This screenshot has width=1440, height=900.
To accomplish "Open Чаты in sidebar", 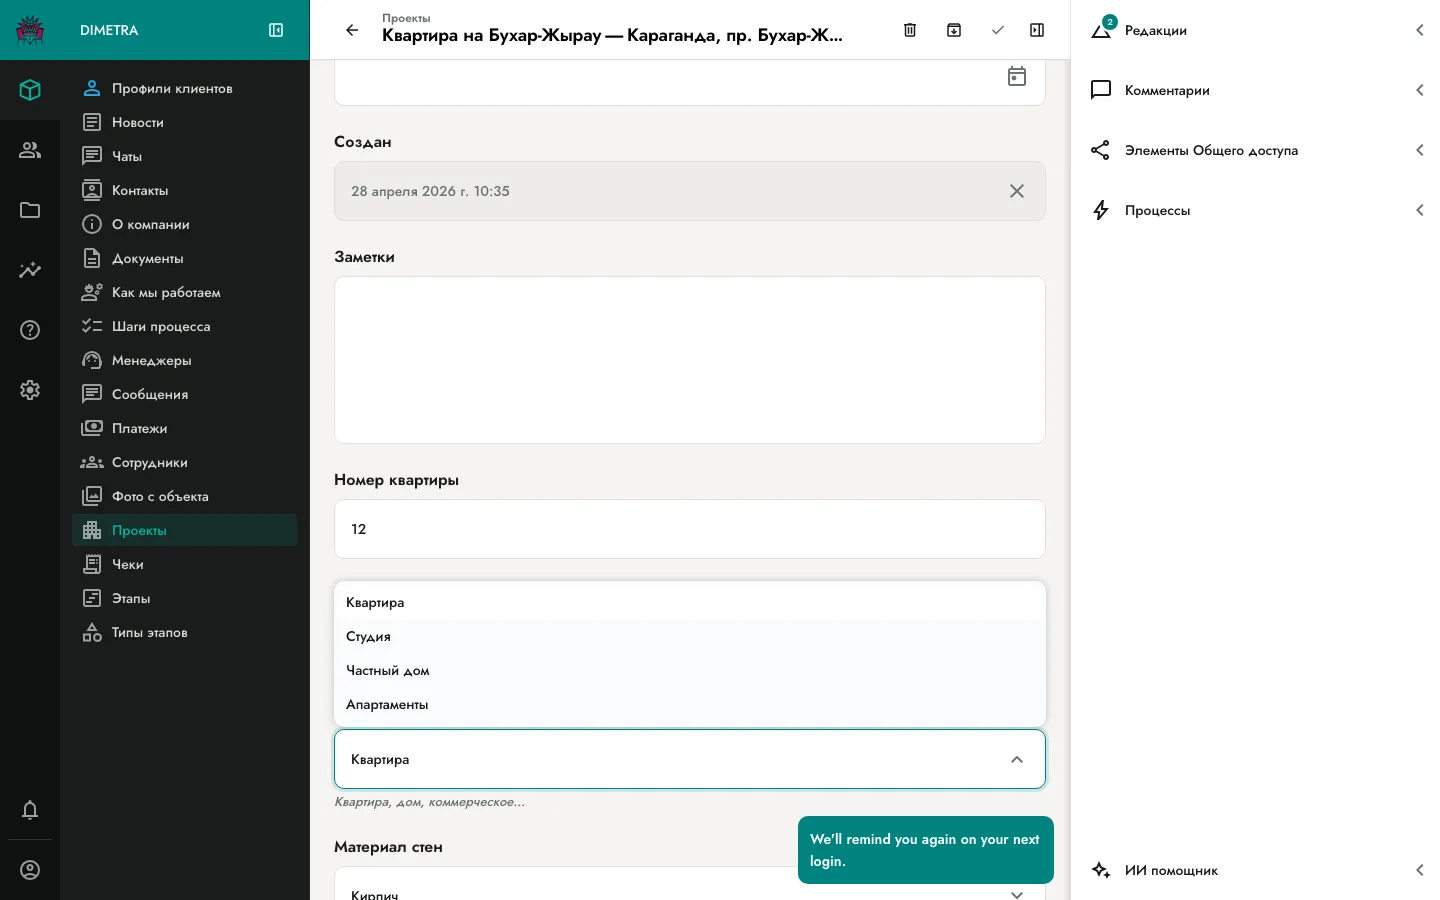I will tap(185, 156).
